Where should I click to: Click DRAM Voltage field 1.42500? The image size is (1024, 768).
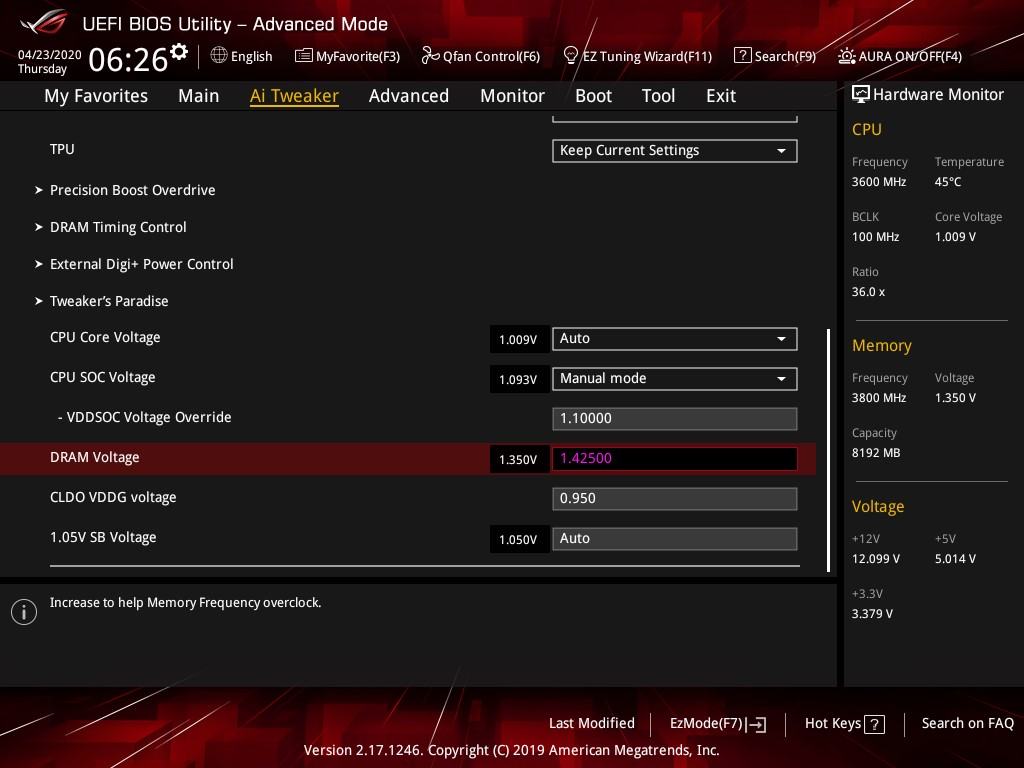pos(675,458)
